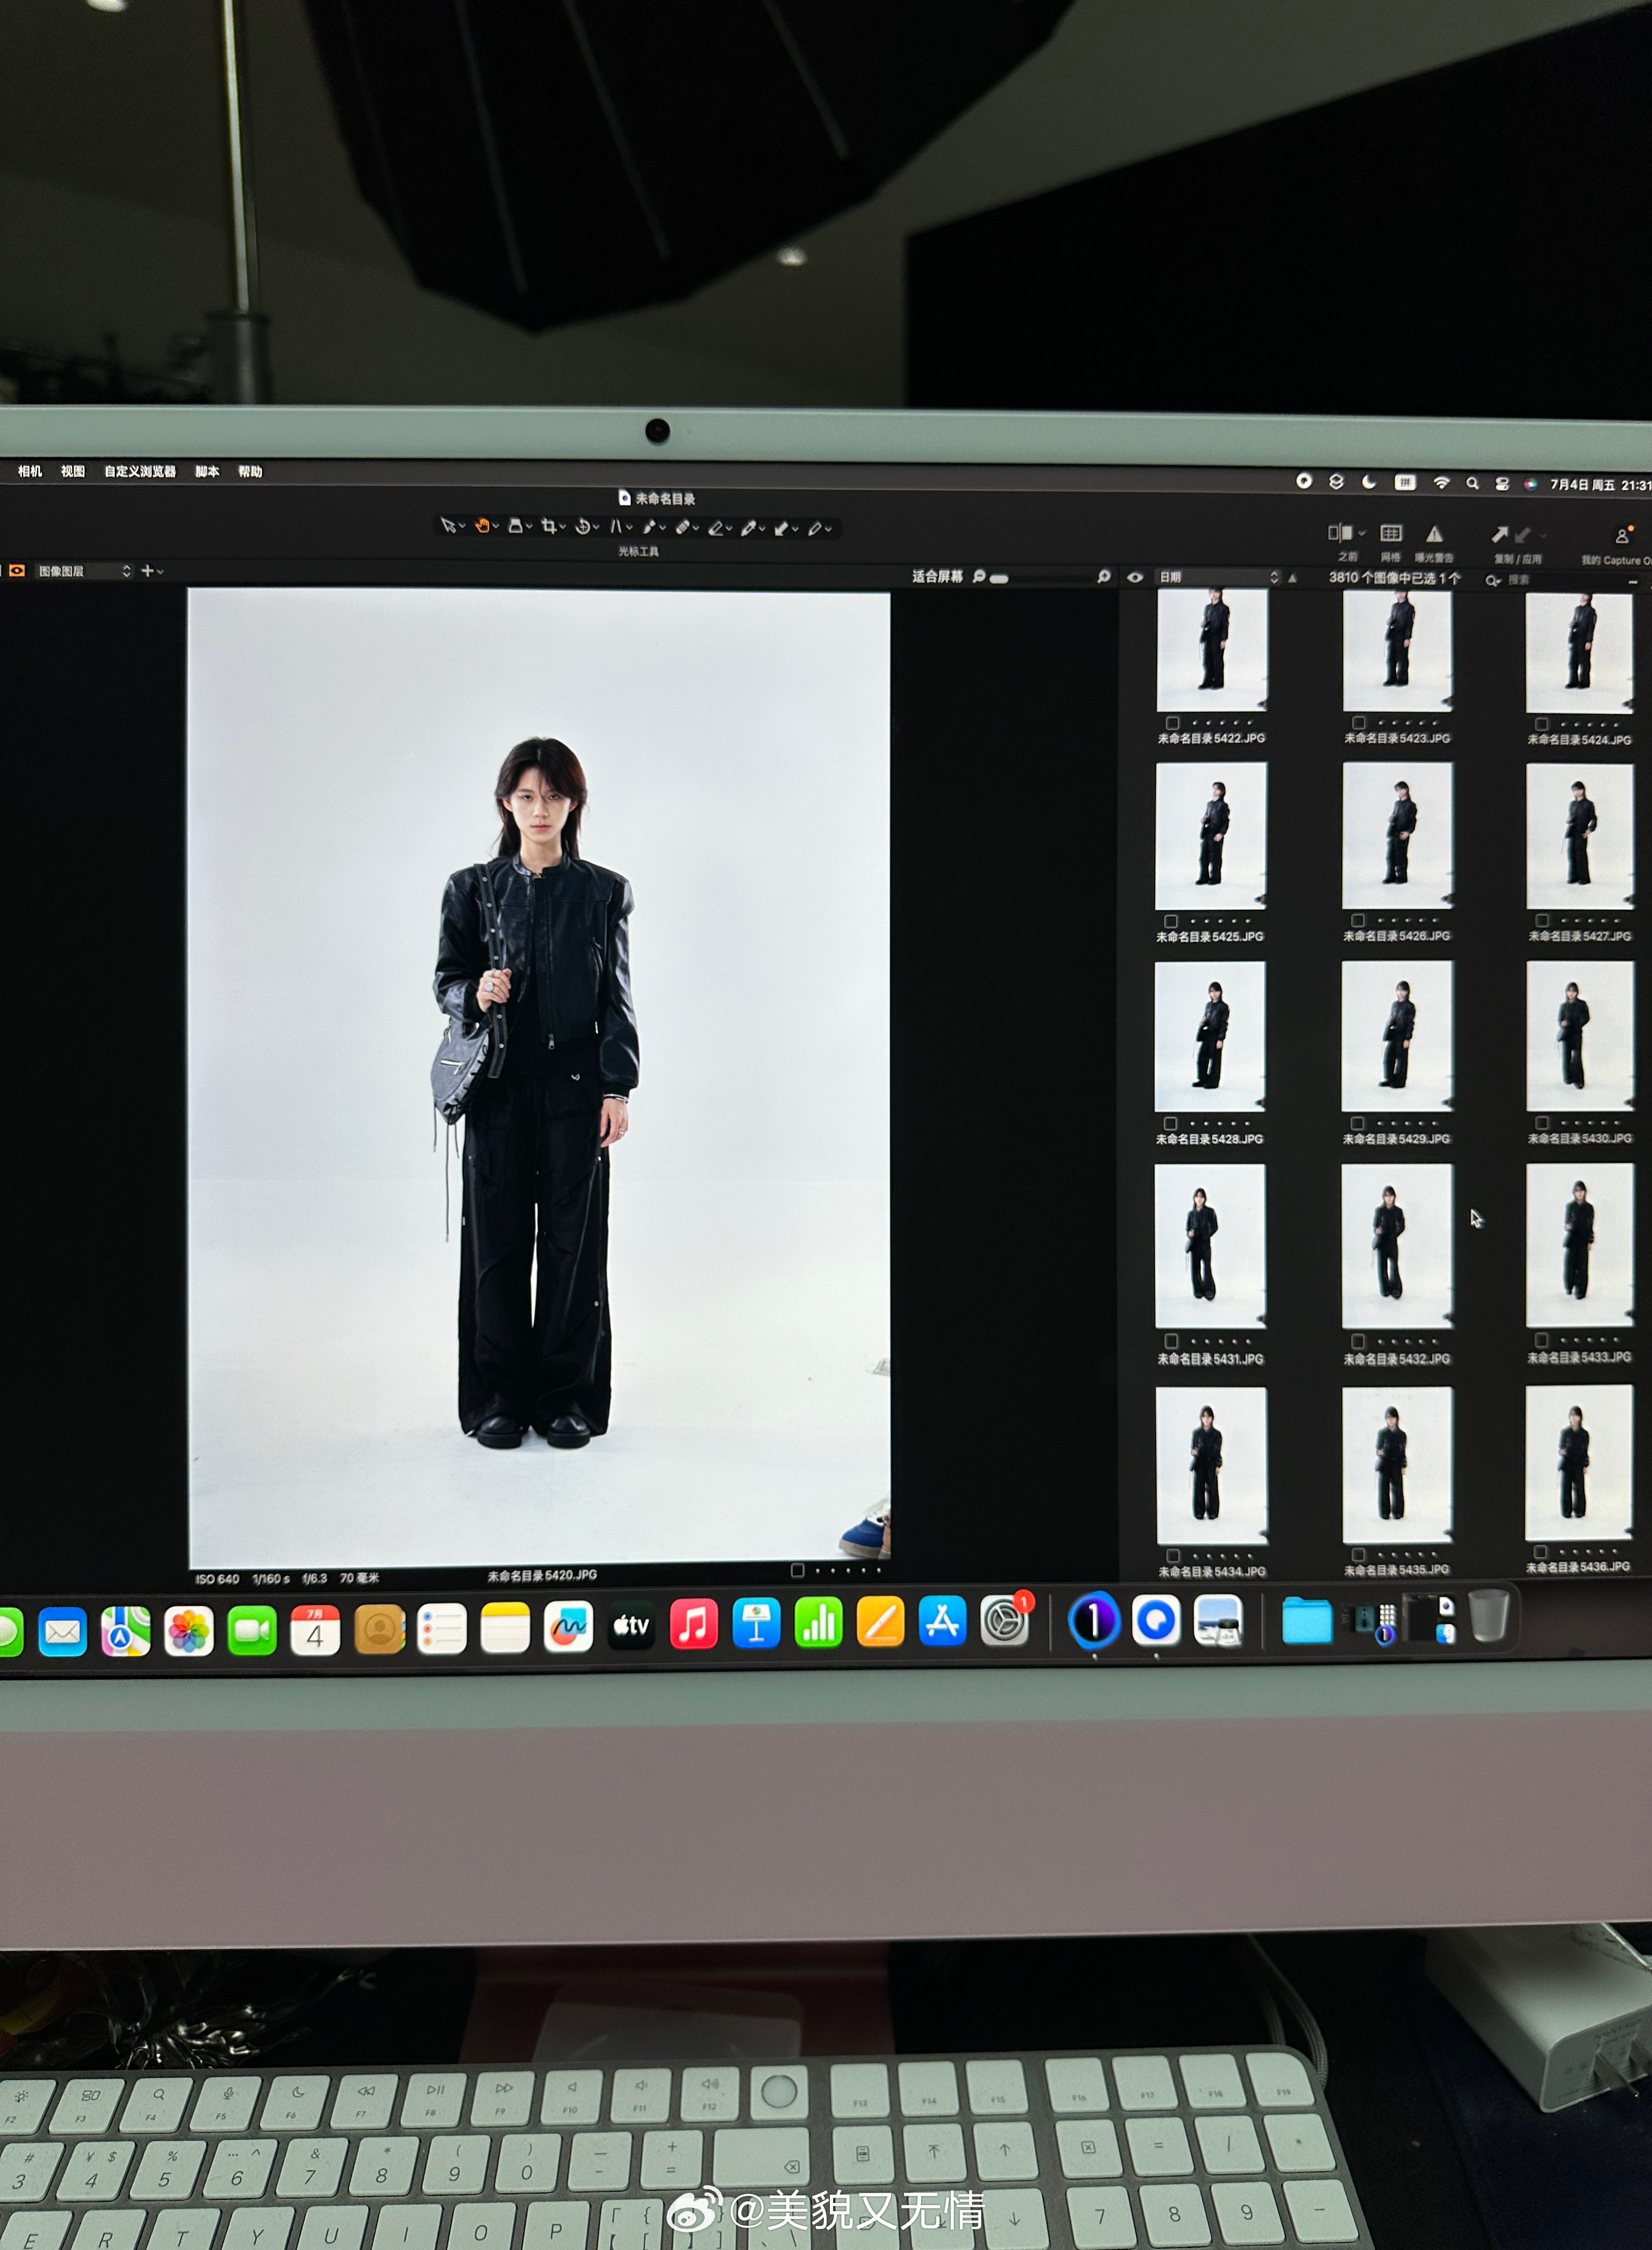
Task: Select the Erase Mask eraser tool
Action: [x=715, y=528]
